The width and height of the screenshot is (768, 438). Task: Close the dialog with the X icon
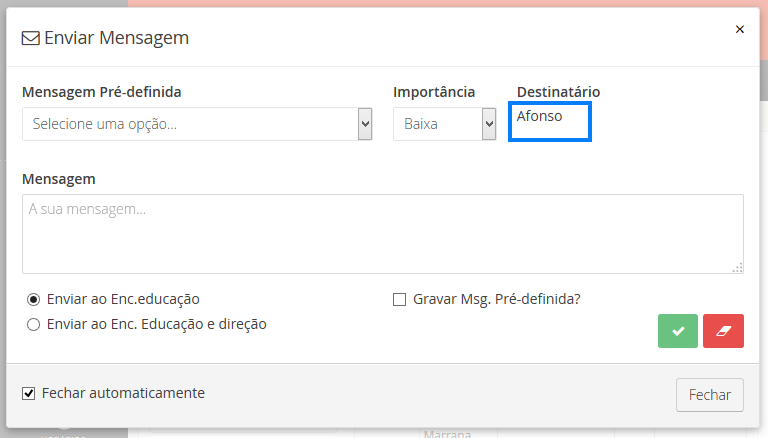pyautogui.click(x=740, y=30)
